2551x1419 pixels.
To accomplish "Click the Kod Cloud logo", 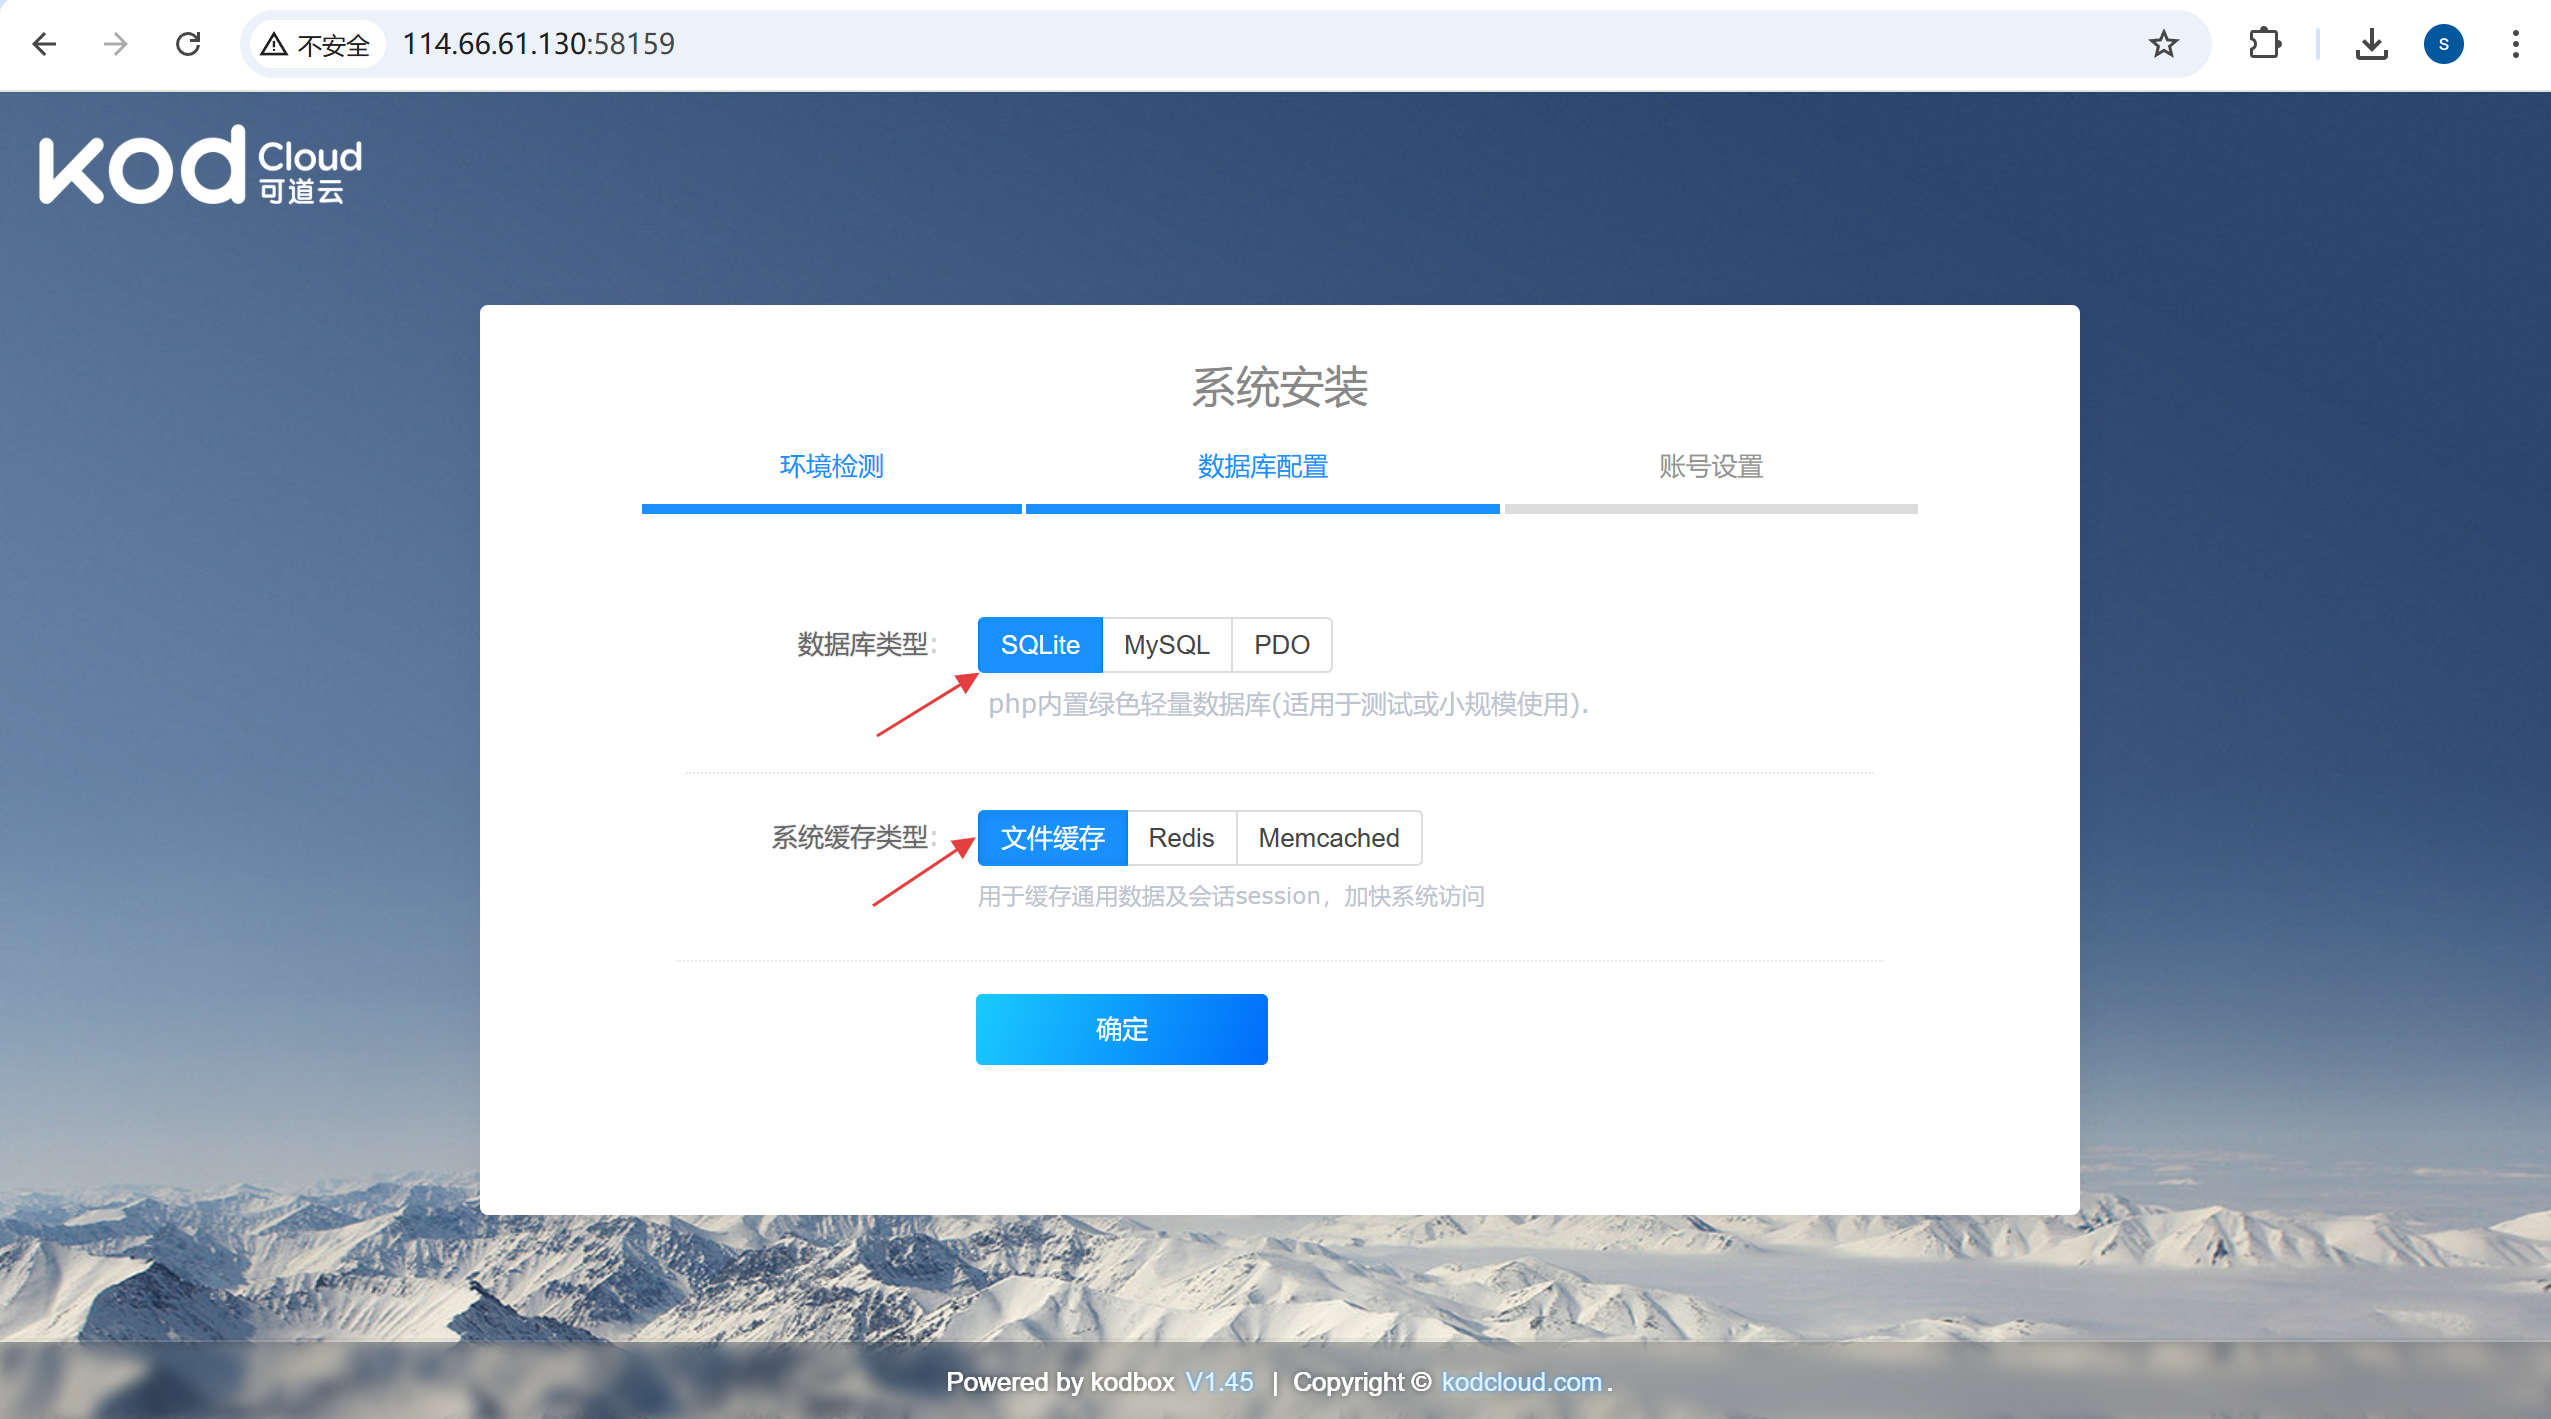I will point(200,166).
